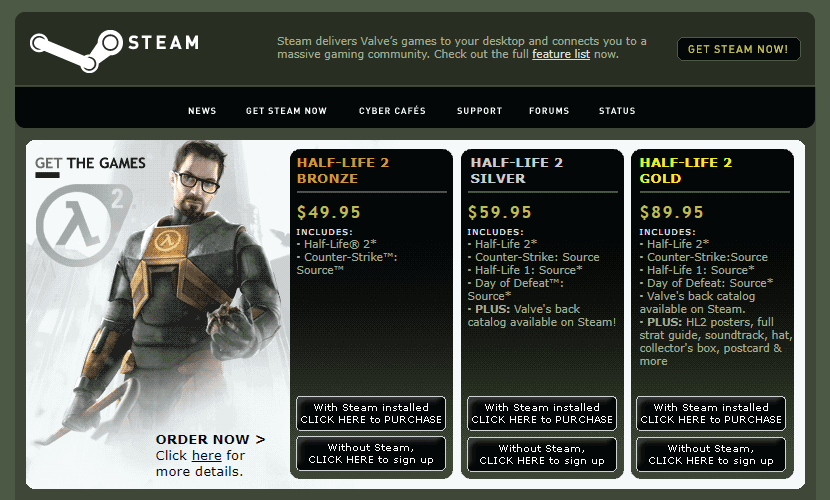Click the 'here' link under ORDER NOW
This screenshot has width=830, height=500.
tap(206, 456)
